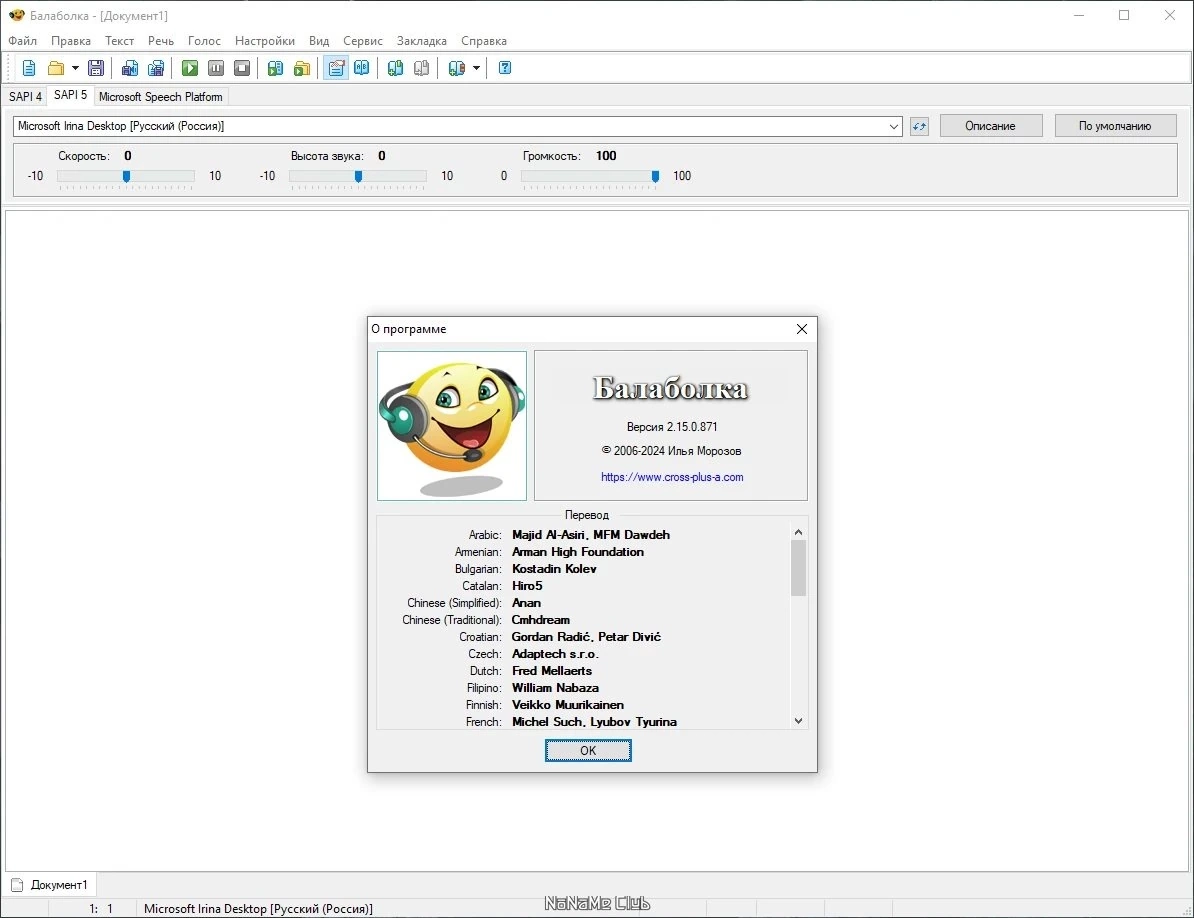The width and height of the screenshot is (1194, 918).
Task: Close the О программе dialog
Action: click(x=802, y=329)
